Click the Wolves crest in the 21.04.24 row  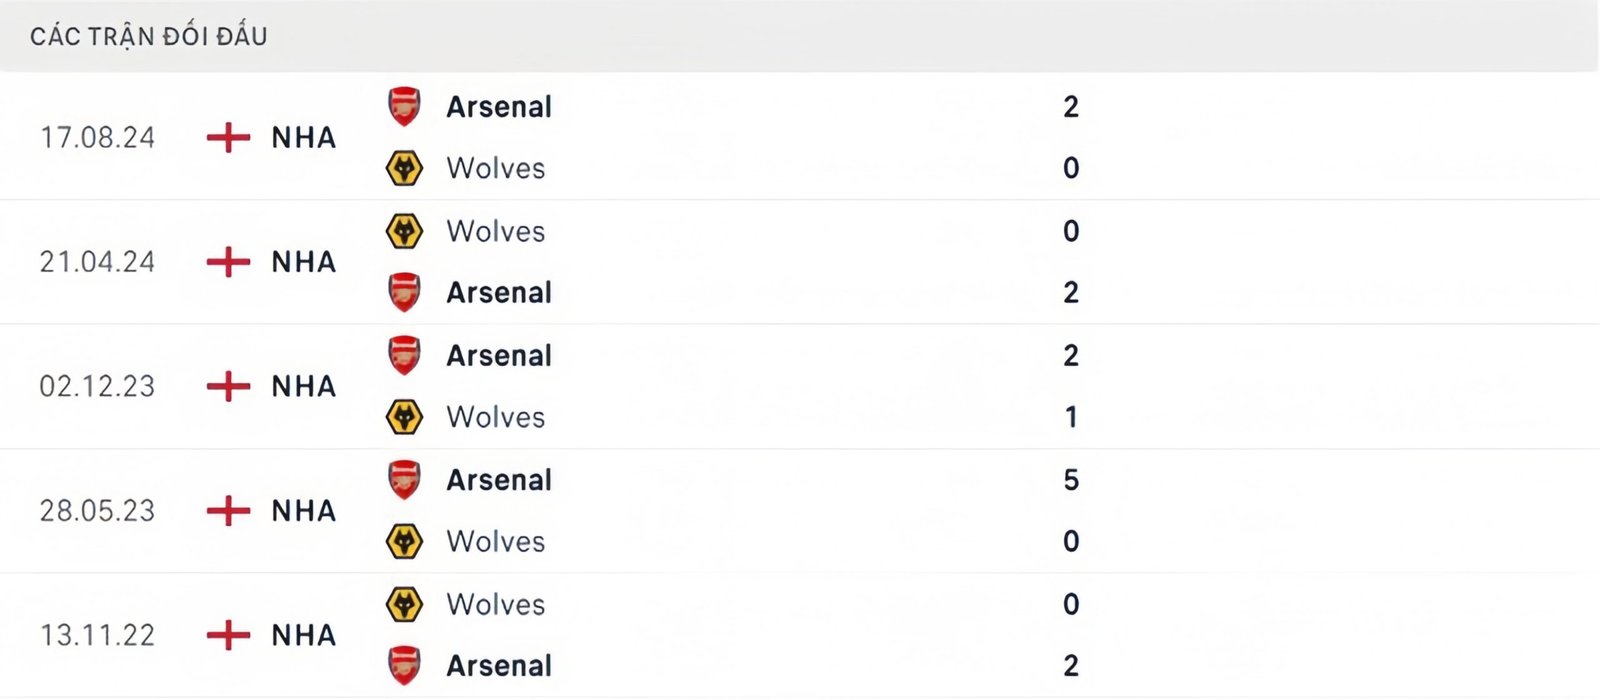pyautogui.click(x=404, y=231)
